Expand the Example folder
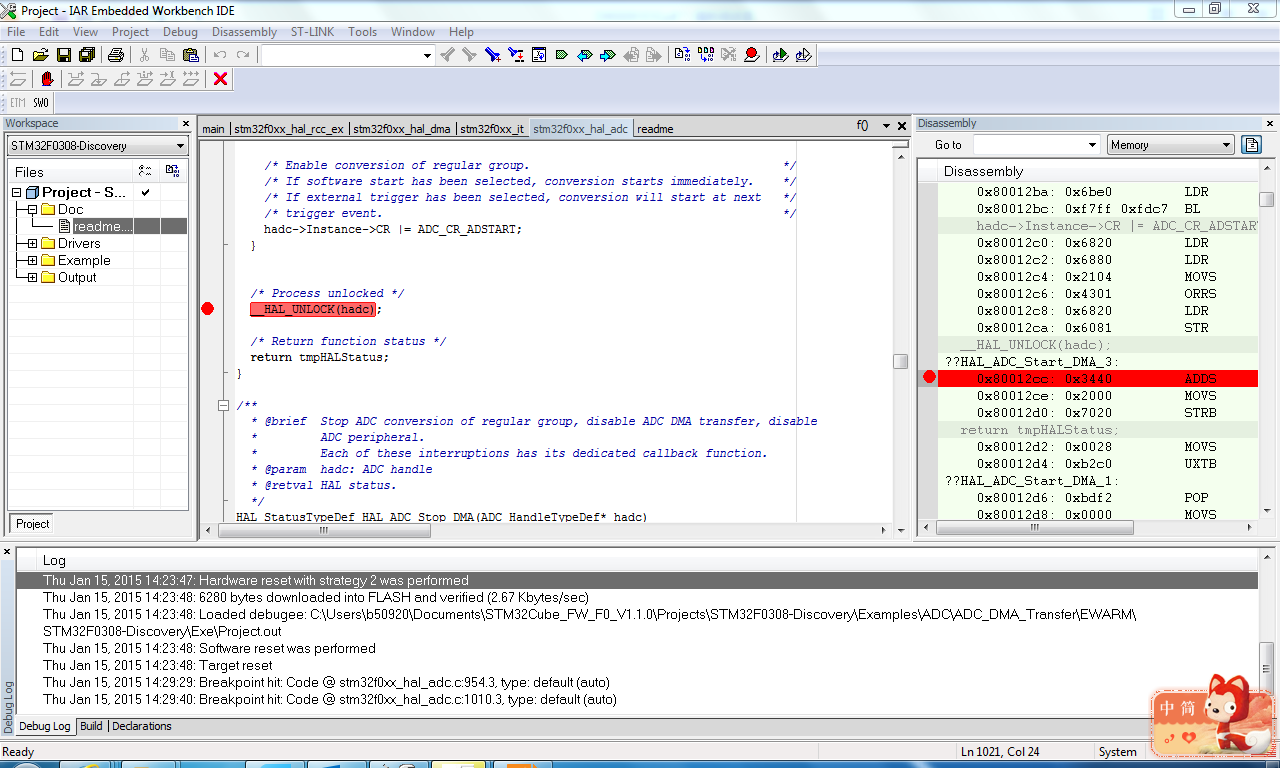This screenshot has height=768, width=1280. [x=32, y=260]
